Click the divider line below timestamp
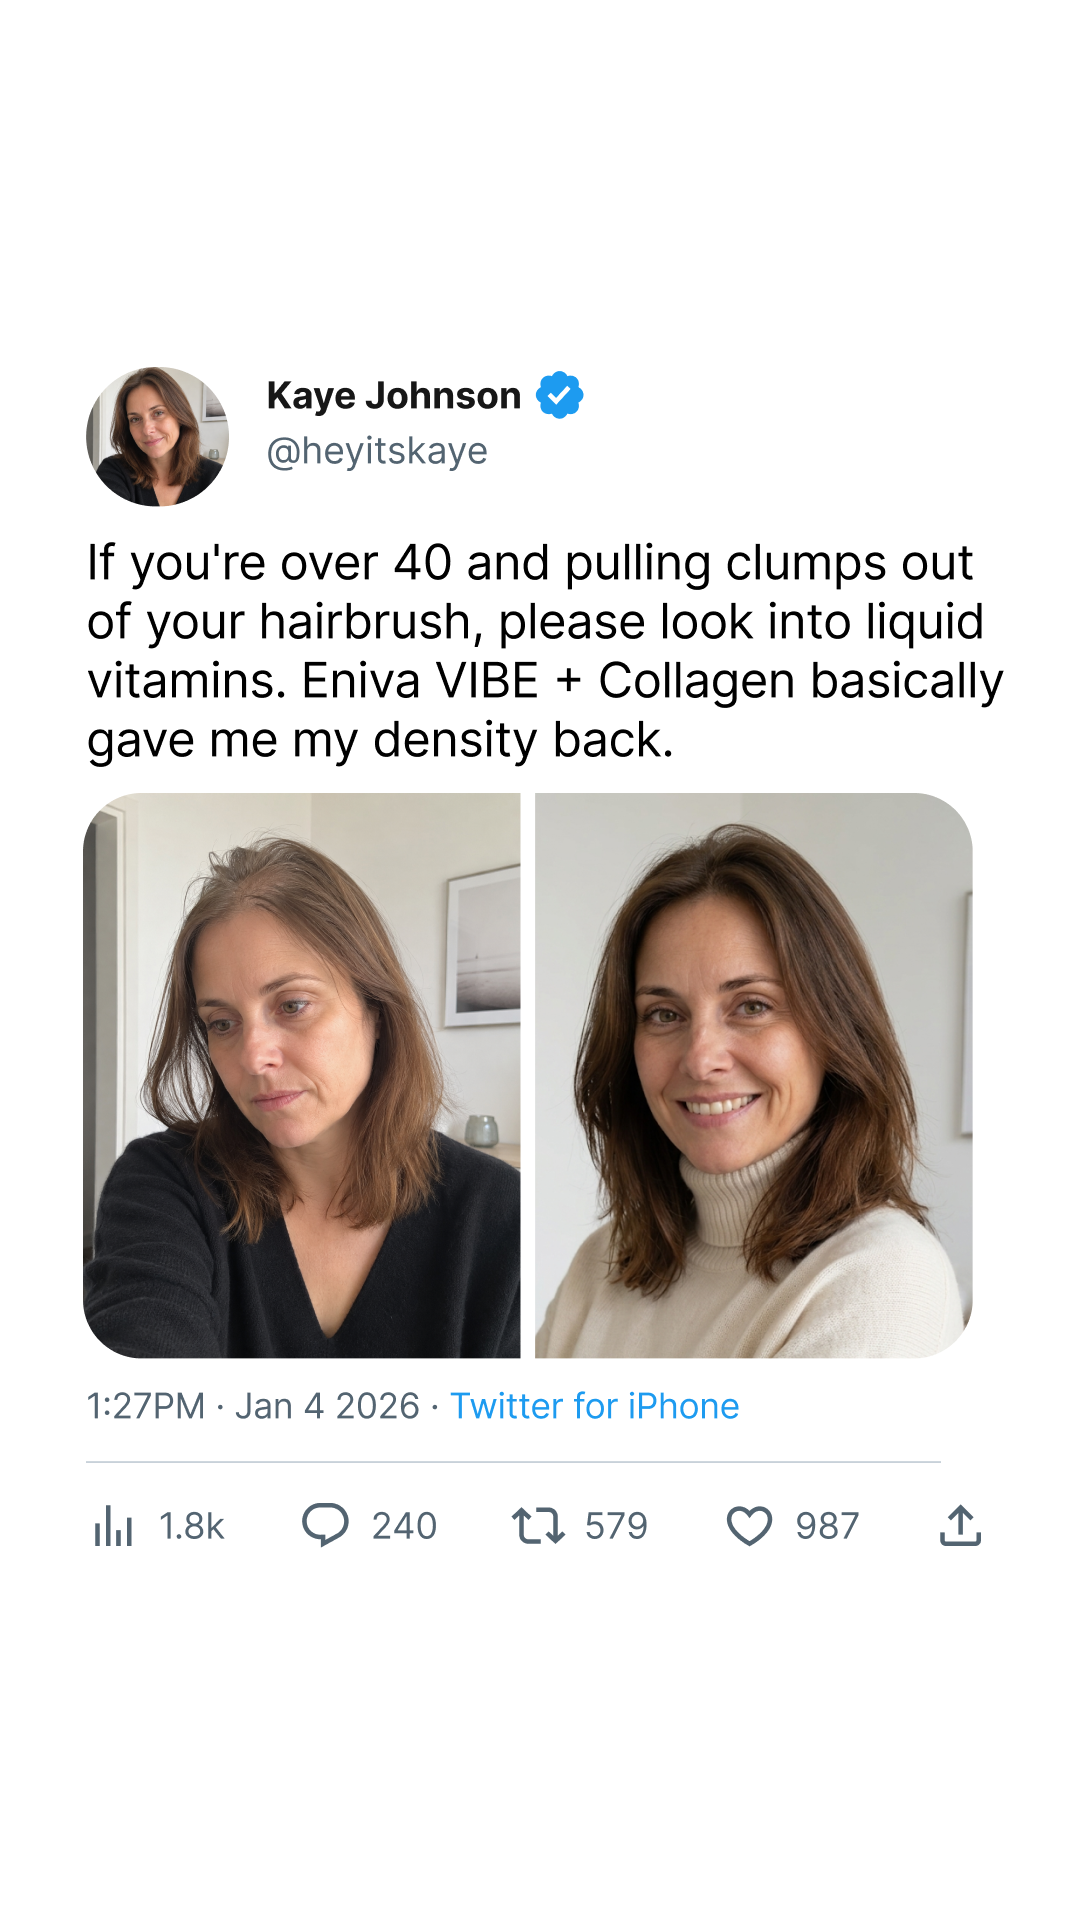1080x1920 pixels. 513,1462
